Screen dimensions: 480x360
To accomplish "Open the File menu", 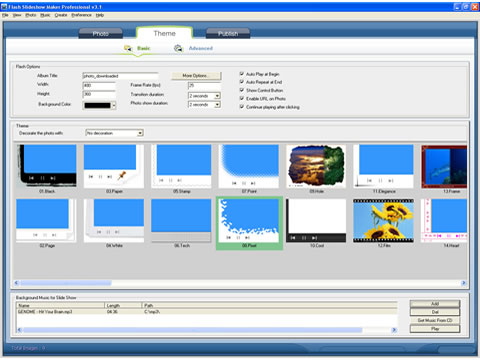I will pos(5,15).
